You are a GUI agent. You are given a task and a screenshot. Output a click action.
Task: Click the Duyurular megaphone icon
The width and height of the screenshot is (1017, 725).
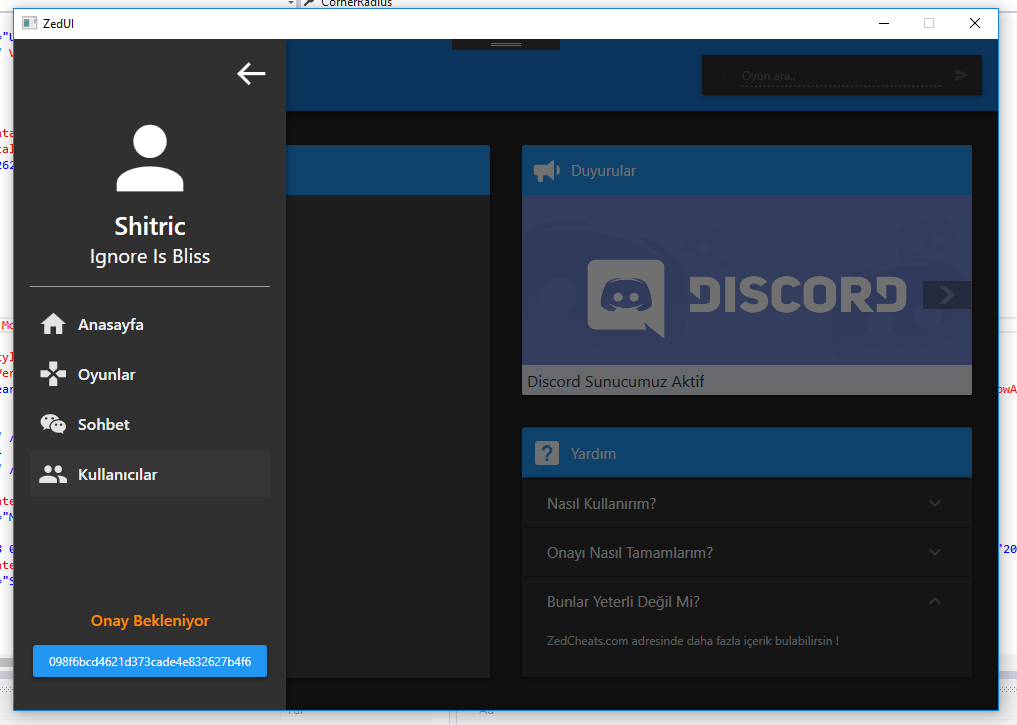click(547, 171)
